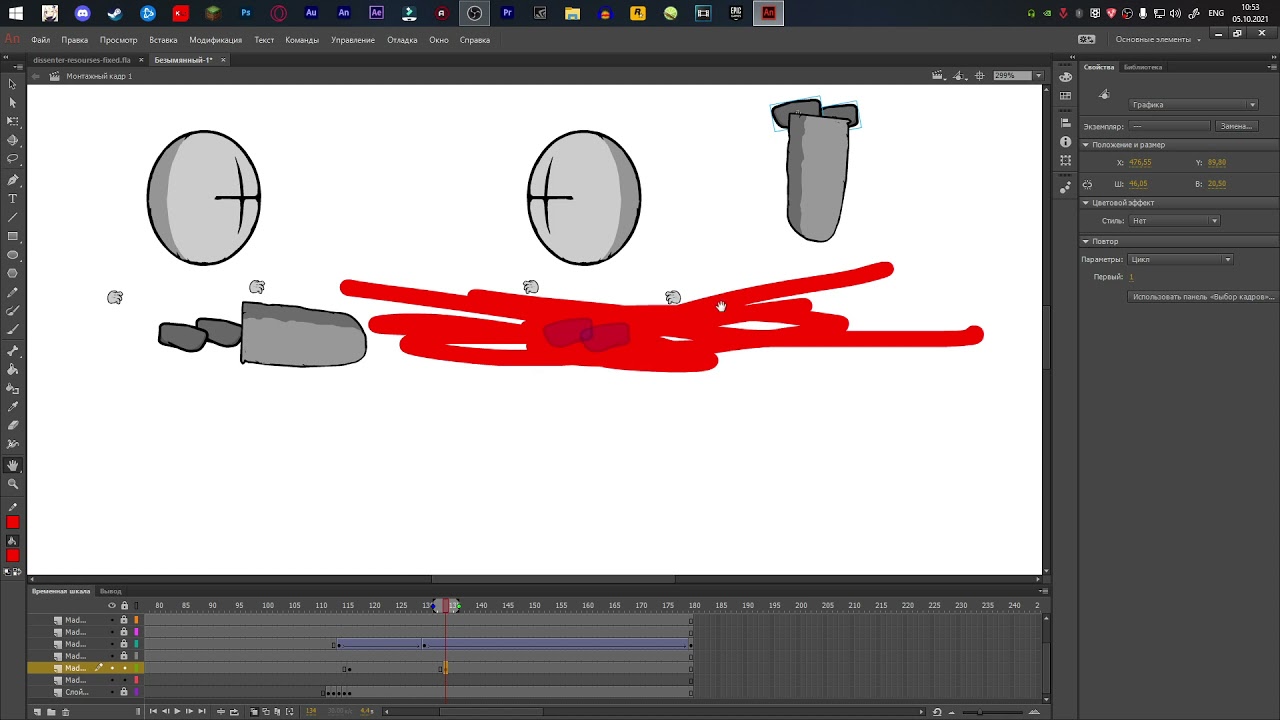
Task: Open the symbol type Графика dropdown
Action: (1193, 105)
